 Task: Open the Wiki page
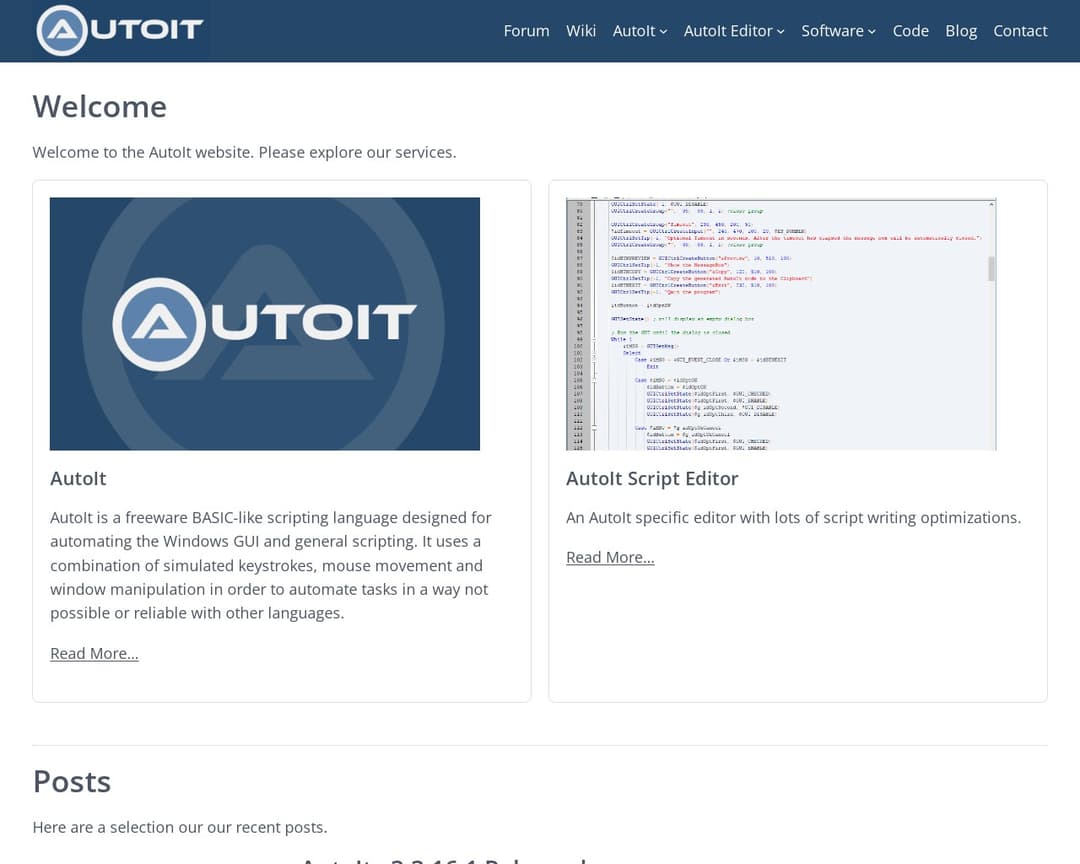tap(581, 31)
